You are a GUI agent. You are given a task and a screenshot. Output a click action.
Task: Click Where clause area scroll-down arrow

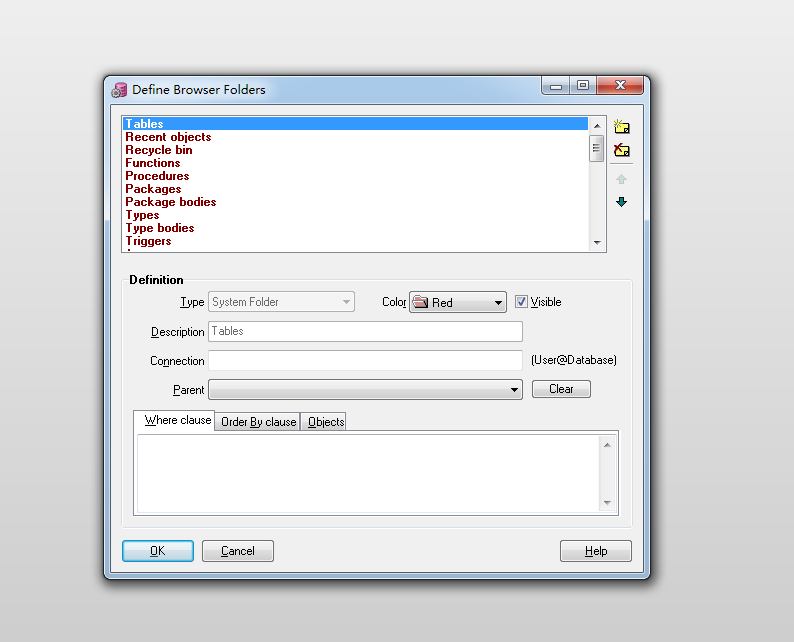pos(608,503)
